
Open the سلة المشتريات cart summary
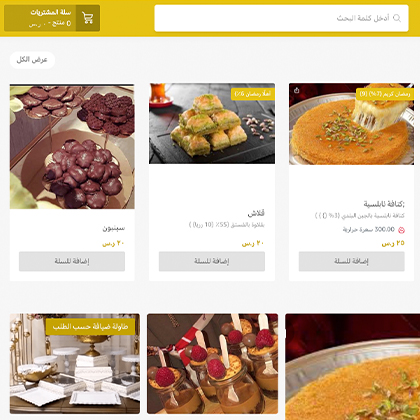point(52,18)
